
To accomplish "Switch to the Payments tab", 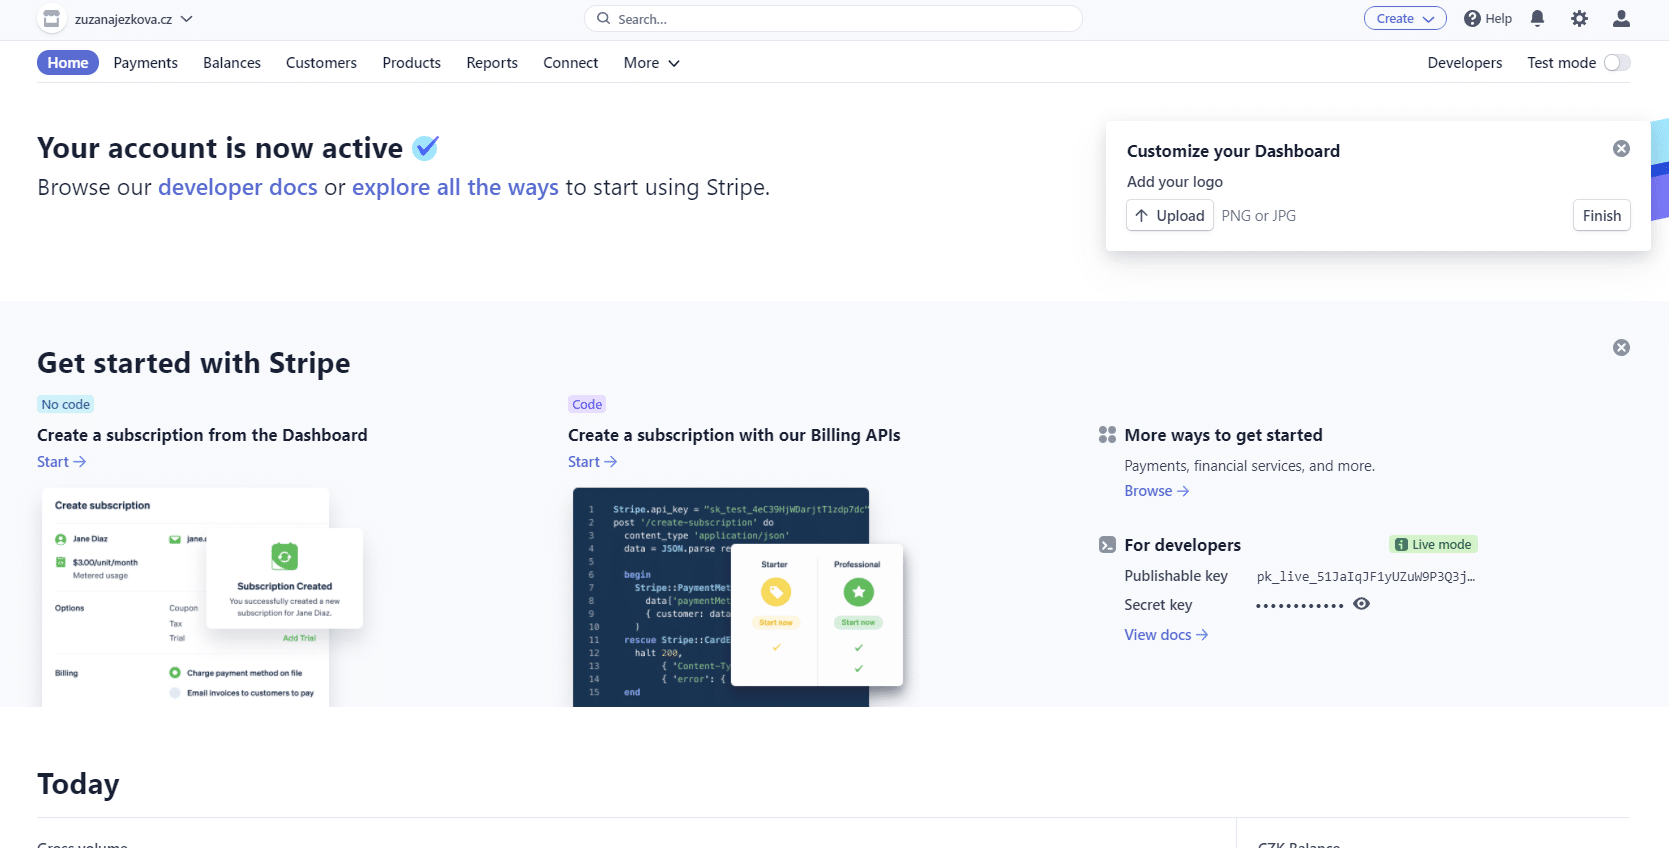I will [145, 63].
